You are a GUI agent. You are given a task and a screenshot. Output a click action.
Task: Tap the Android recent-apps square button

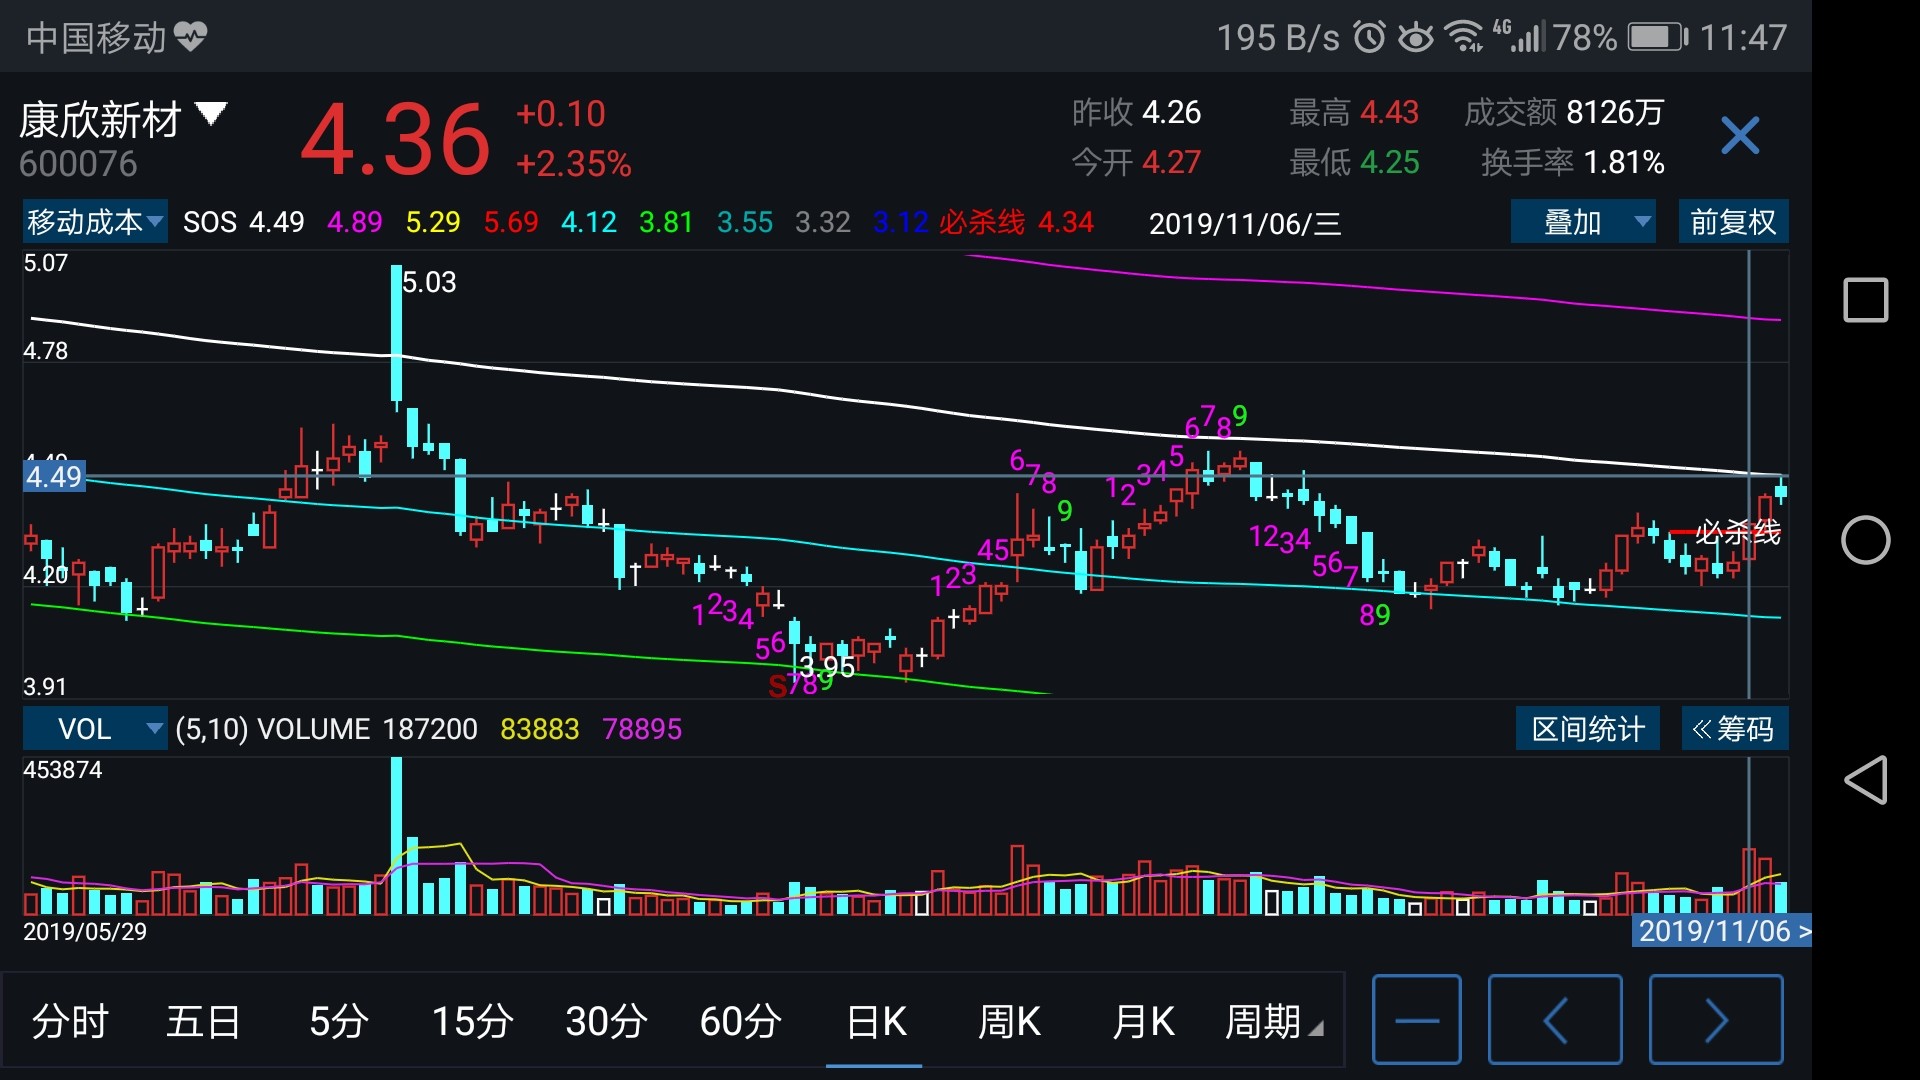point(1865,300)
